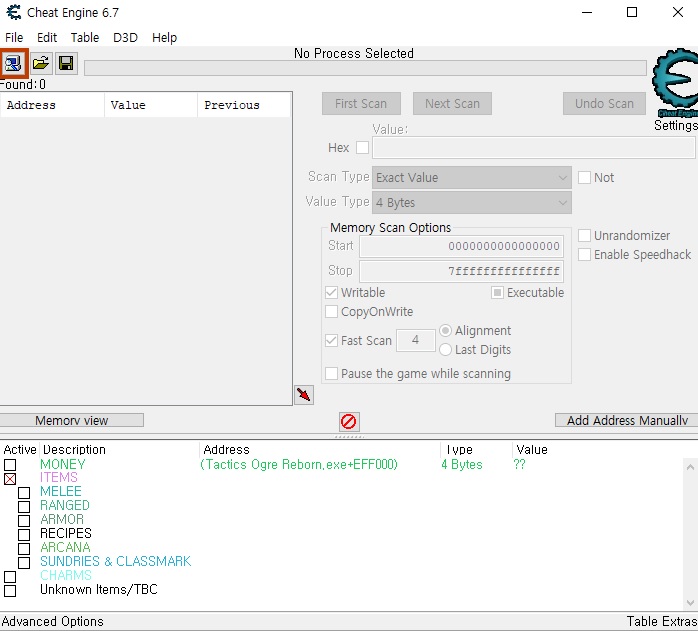Activate the Unknown Items/TBC checkbox

(x=10, y=591)
